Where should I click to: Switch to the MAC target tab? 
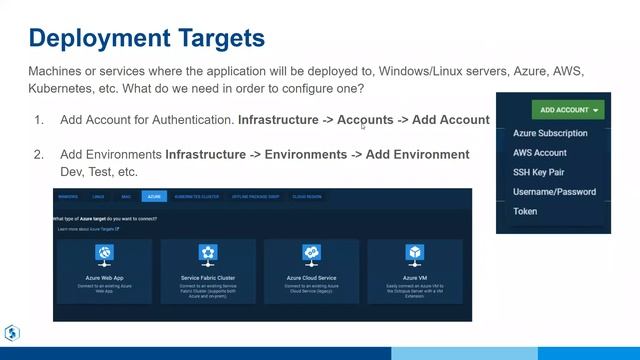coord(126,197)
